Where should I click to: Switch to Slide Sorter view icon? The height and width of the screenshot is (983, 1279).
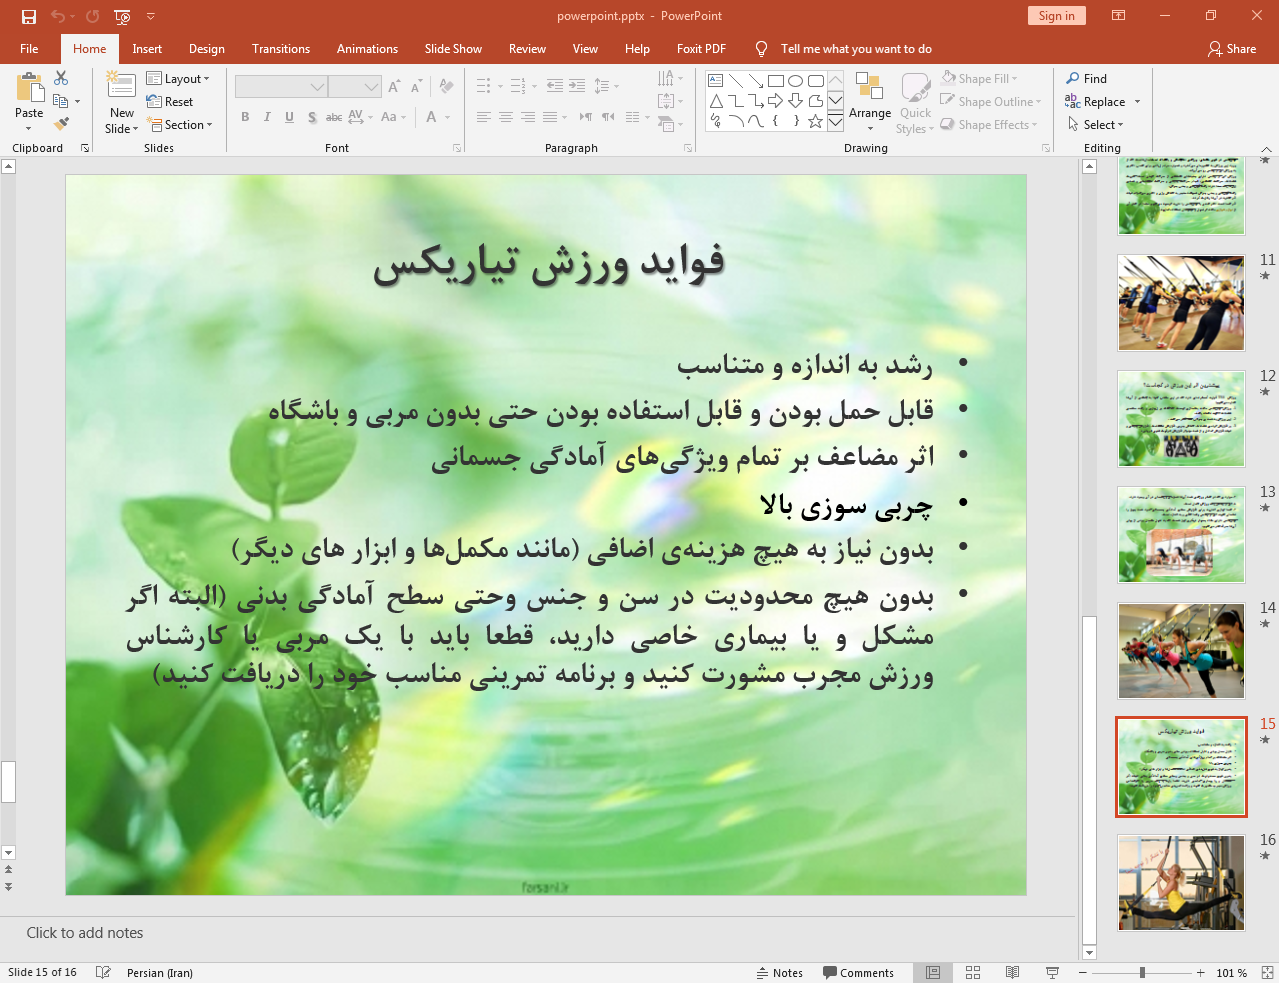(x=973, y=973)
